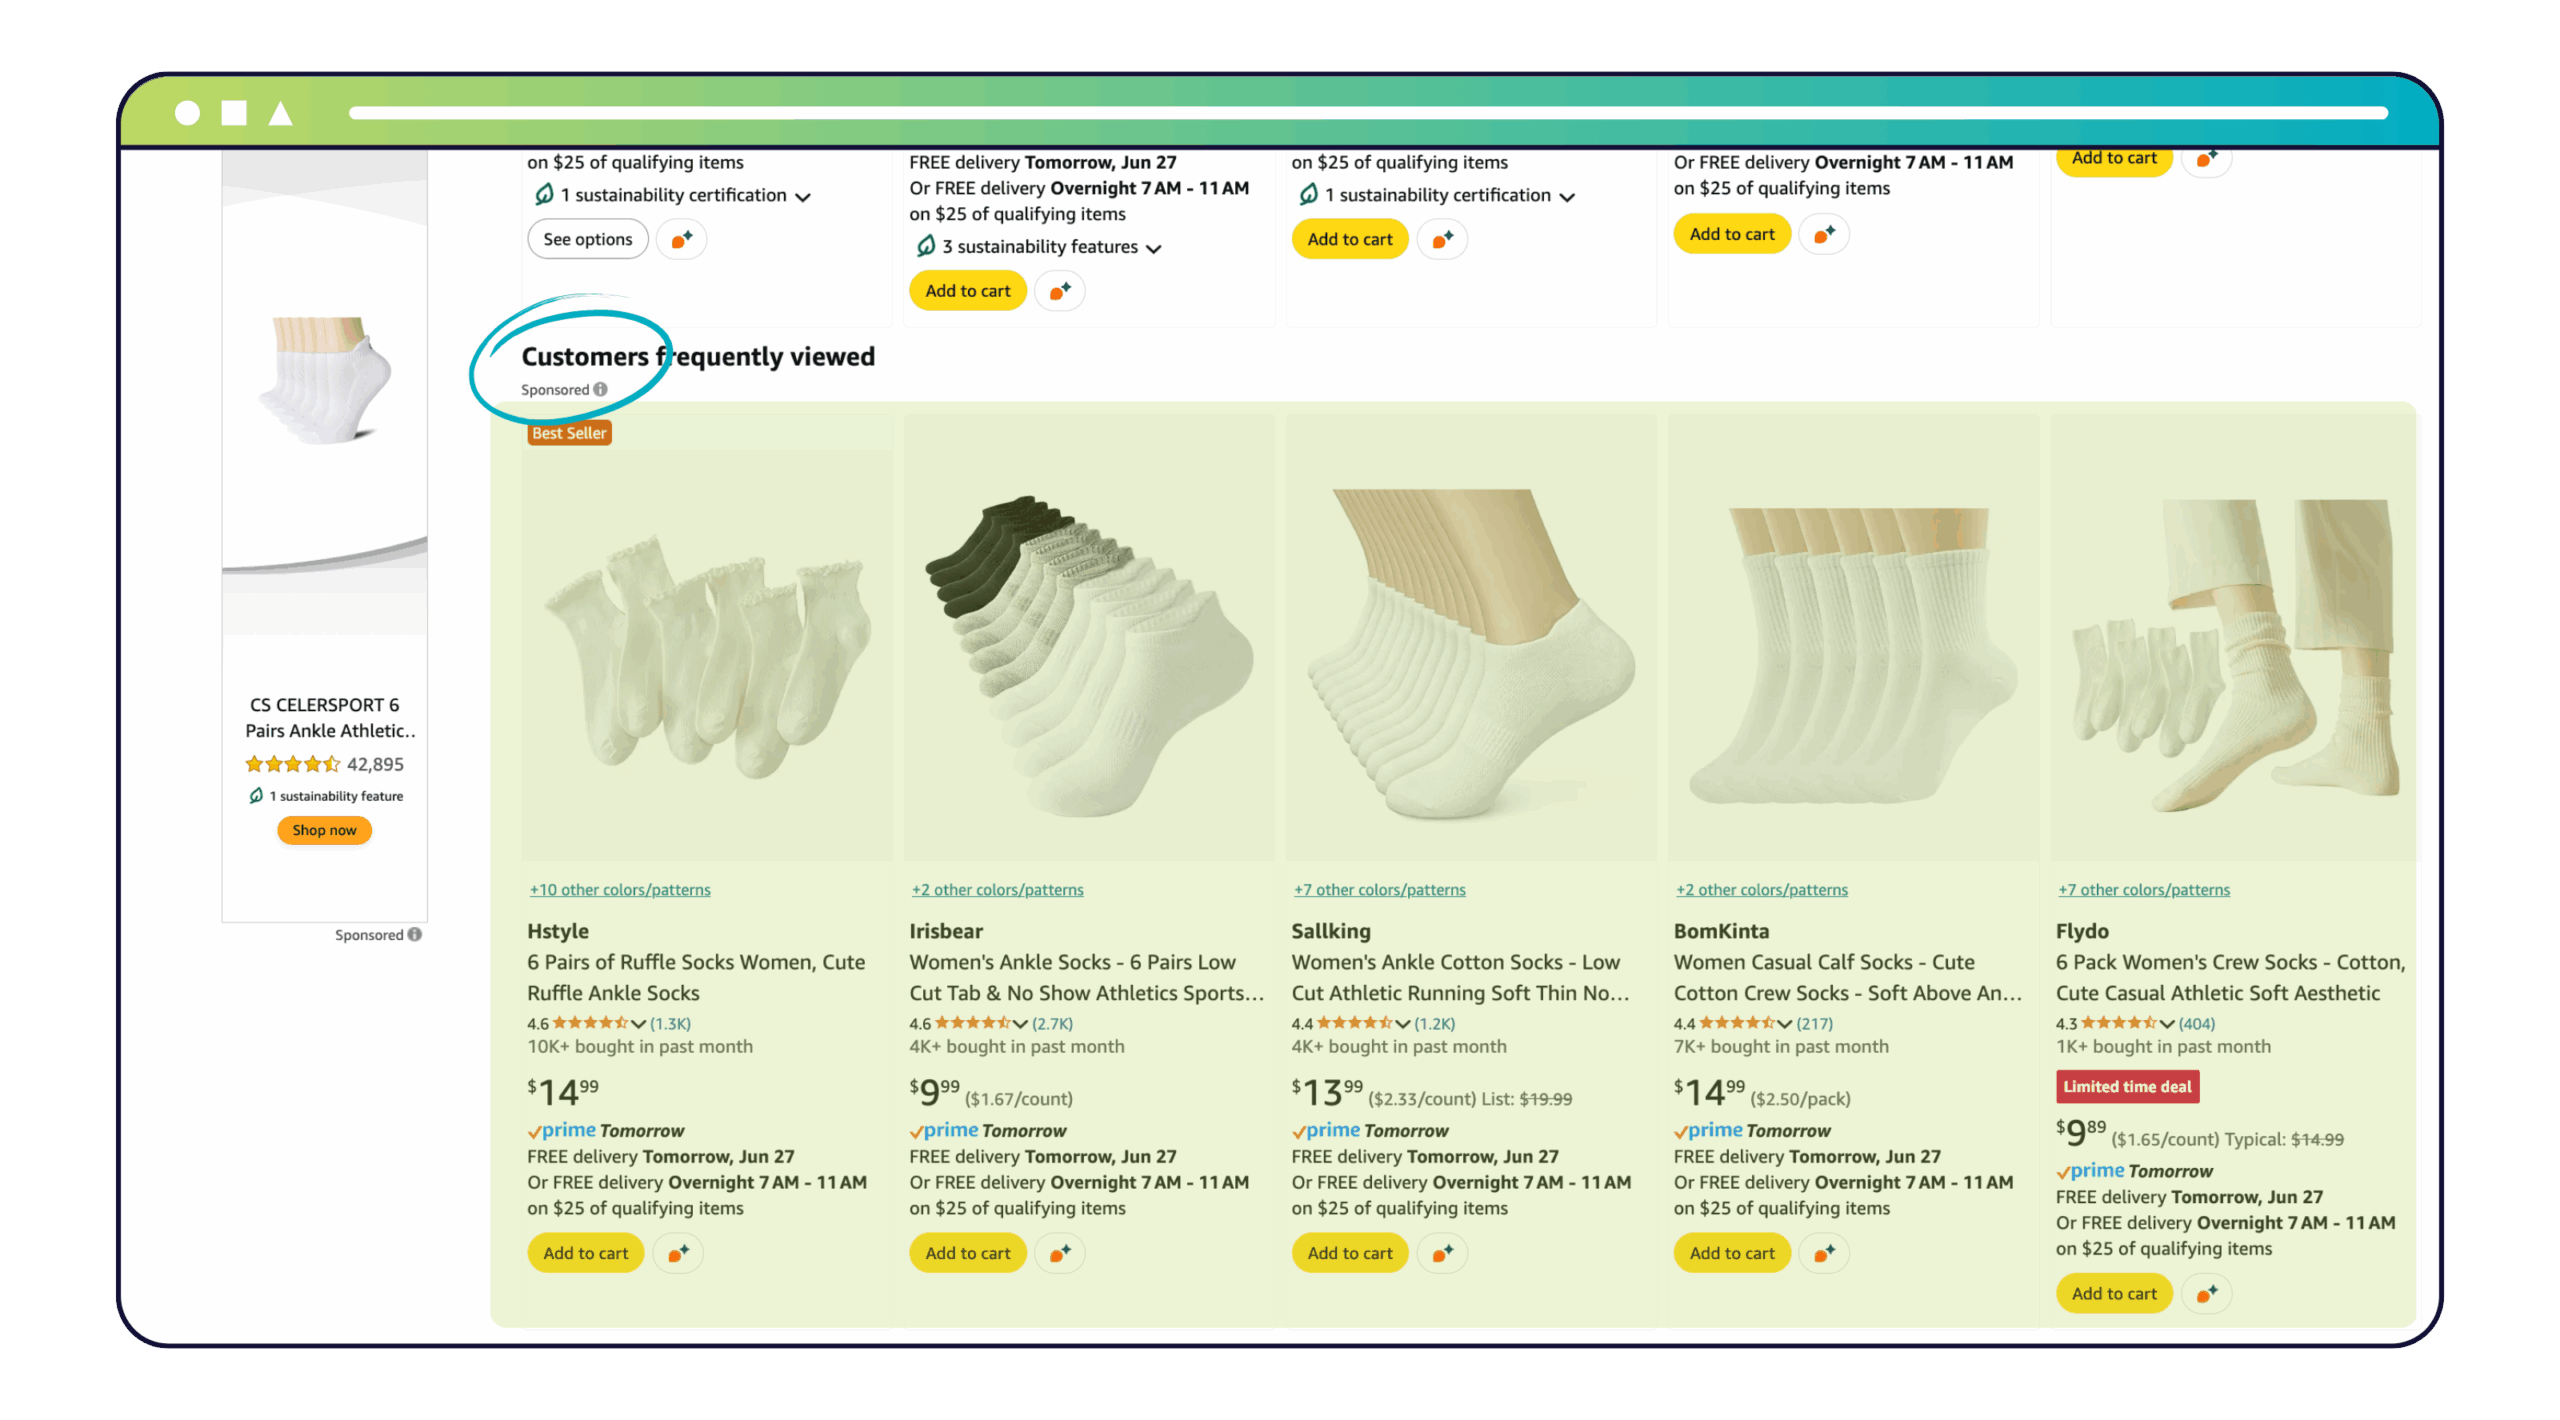The width and height of the screenshot is (2560, 1420).
Task: Click the Rufus AI icon beside Flydo's Add to cart
Action: (2207, 1293)
